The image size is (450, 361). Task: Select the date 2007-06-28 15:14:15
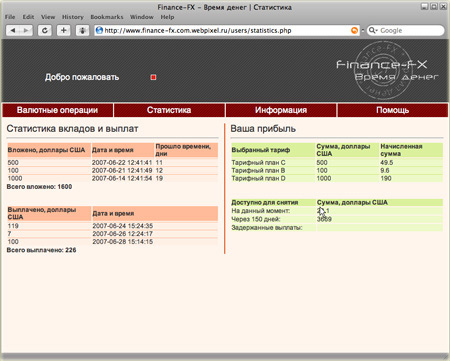[123, 242]
